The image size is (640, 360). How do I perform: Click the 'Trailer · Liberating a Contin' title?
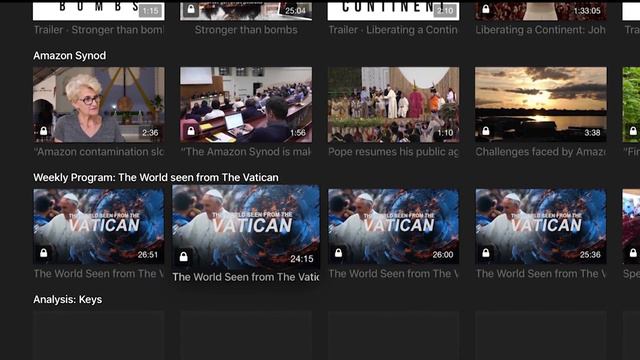click(393, 30)
